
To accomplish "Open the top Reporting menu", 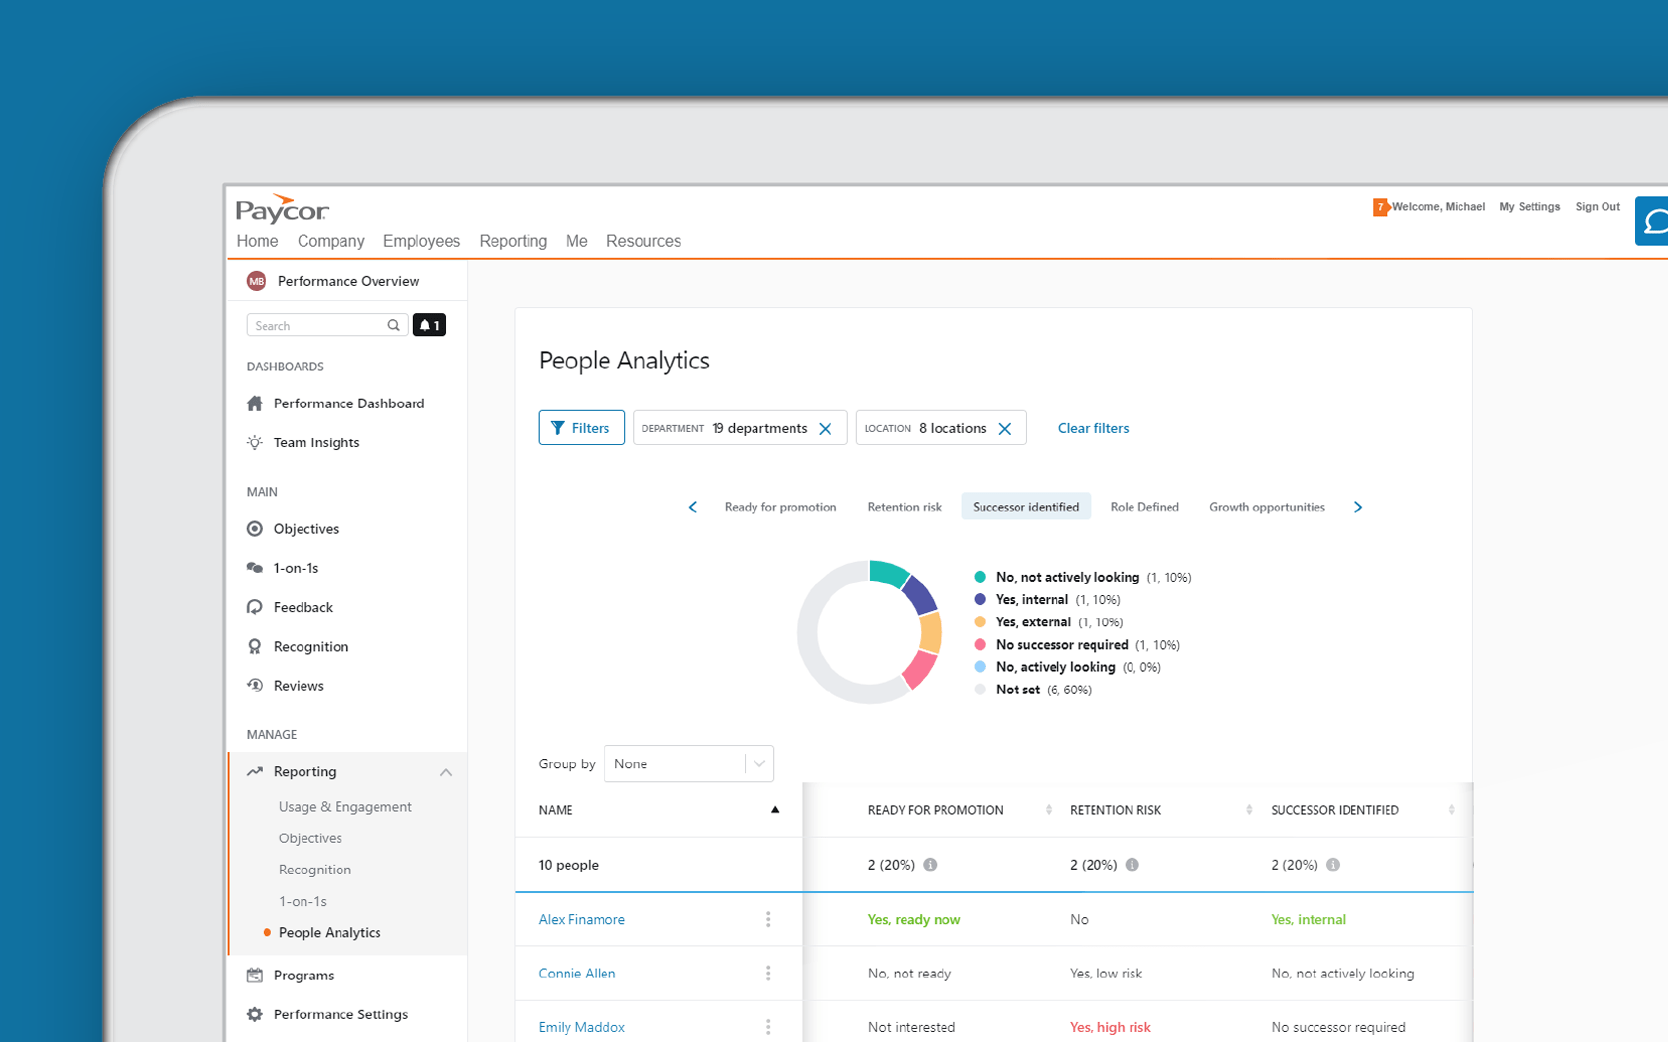I will (x=513, y=241).
